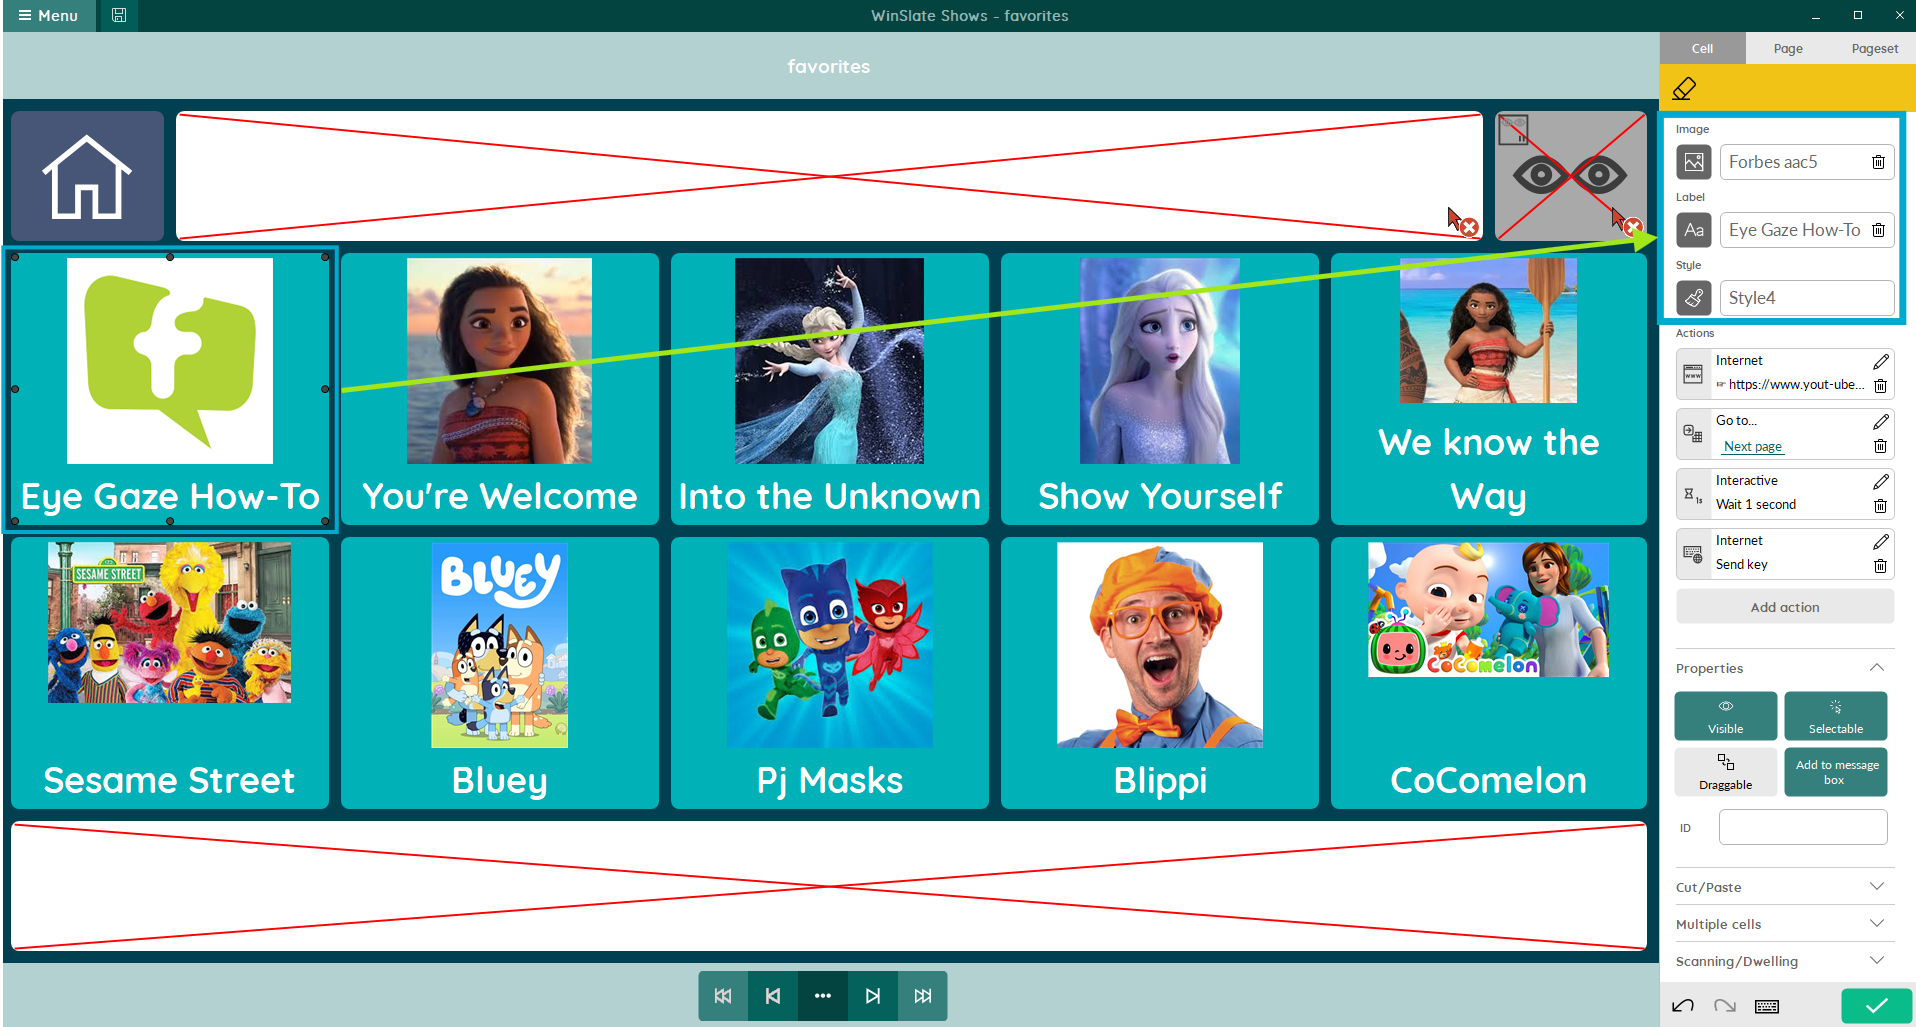Open the style brush icon
This screenshot has width=1916, height=1027.
[1694, 298]
